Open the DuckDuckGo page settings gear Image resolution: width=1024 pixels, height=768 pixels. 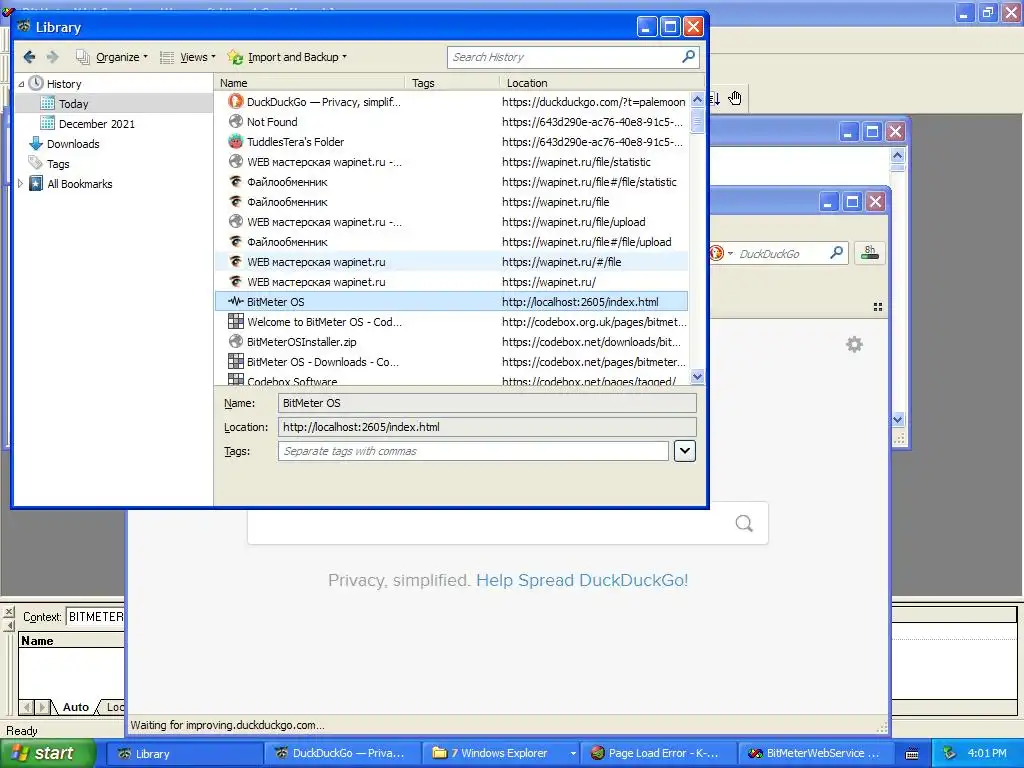tap(854, 344)
